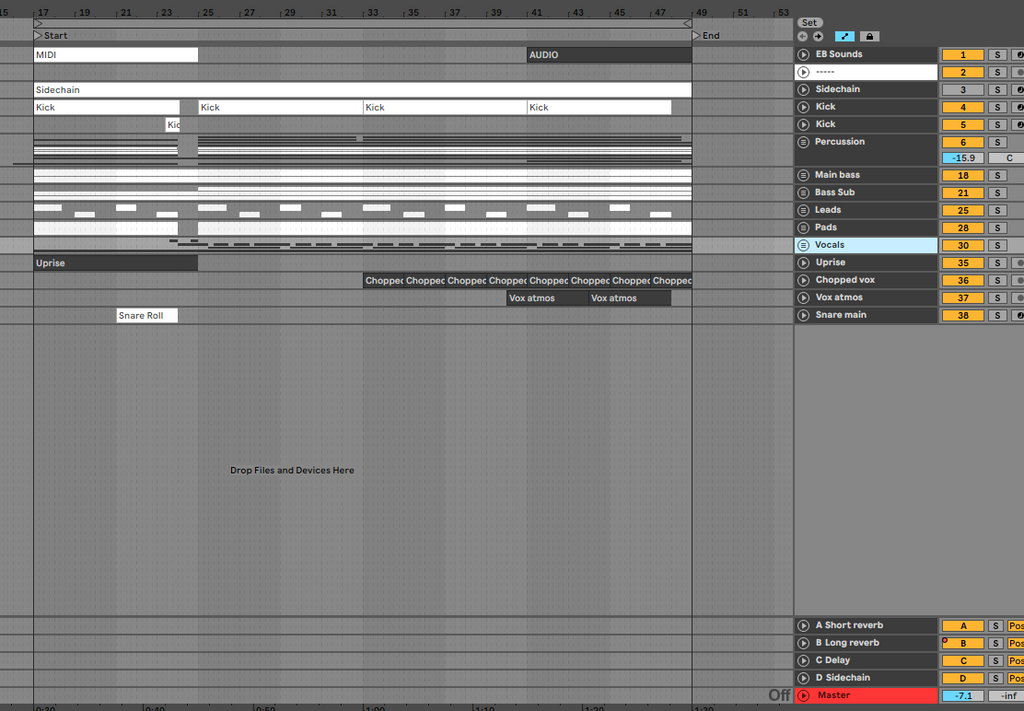
Task: Solo the B Long reverb return
Action: pyautogui.click(x=995, y=643)
